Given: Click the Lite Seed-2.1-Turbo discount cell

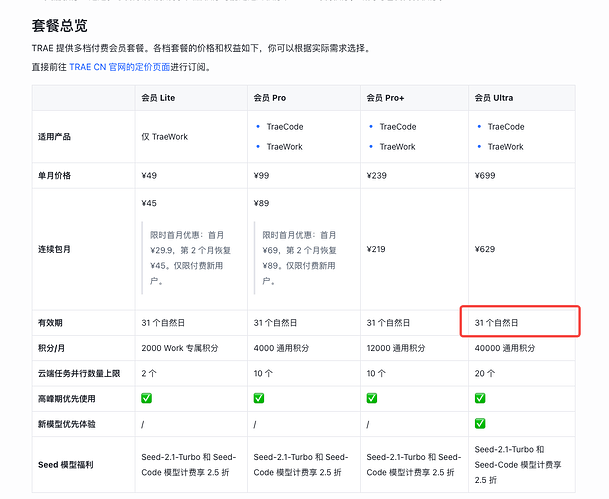Looking at the screenshot, I should pos(189,465).
